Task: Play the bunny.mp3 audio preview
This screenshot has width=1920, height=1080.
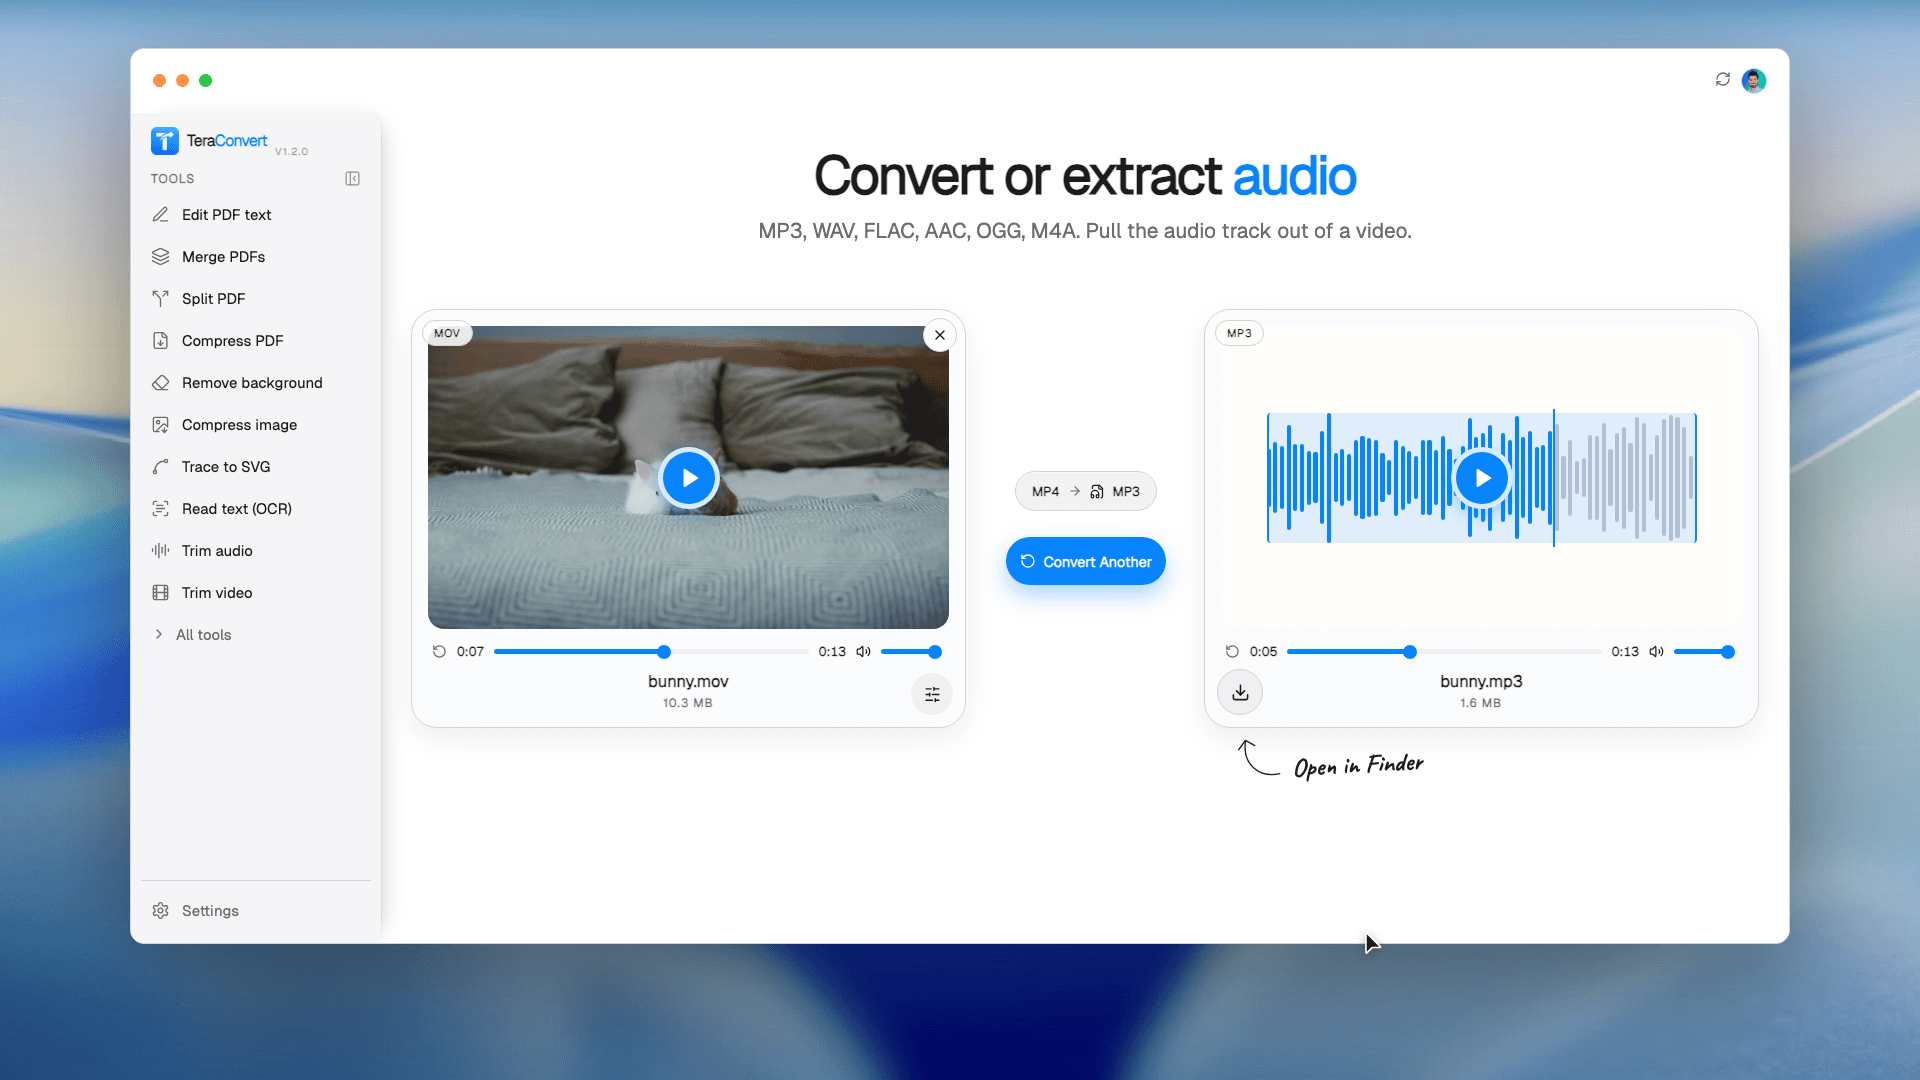Action: click(1482, 478)
